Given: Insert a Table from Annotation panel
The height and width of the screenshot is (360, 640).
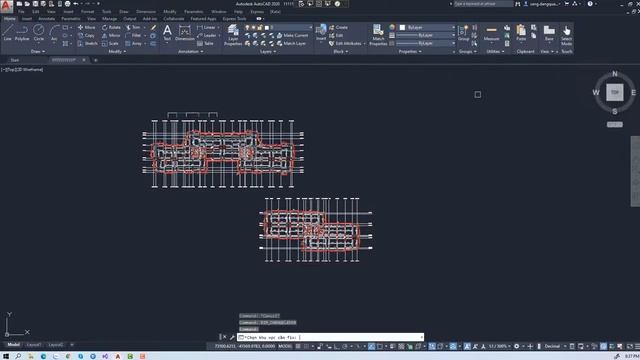Looking at the screenshot, I should (205, 43).
